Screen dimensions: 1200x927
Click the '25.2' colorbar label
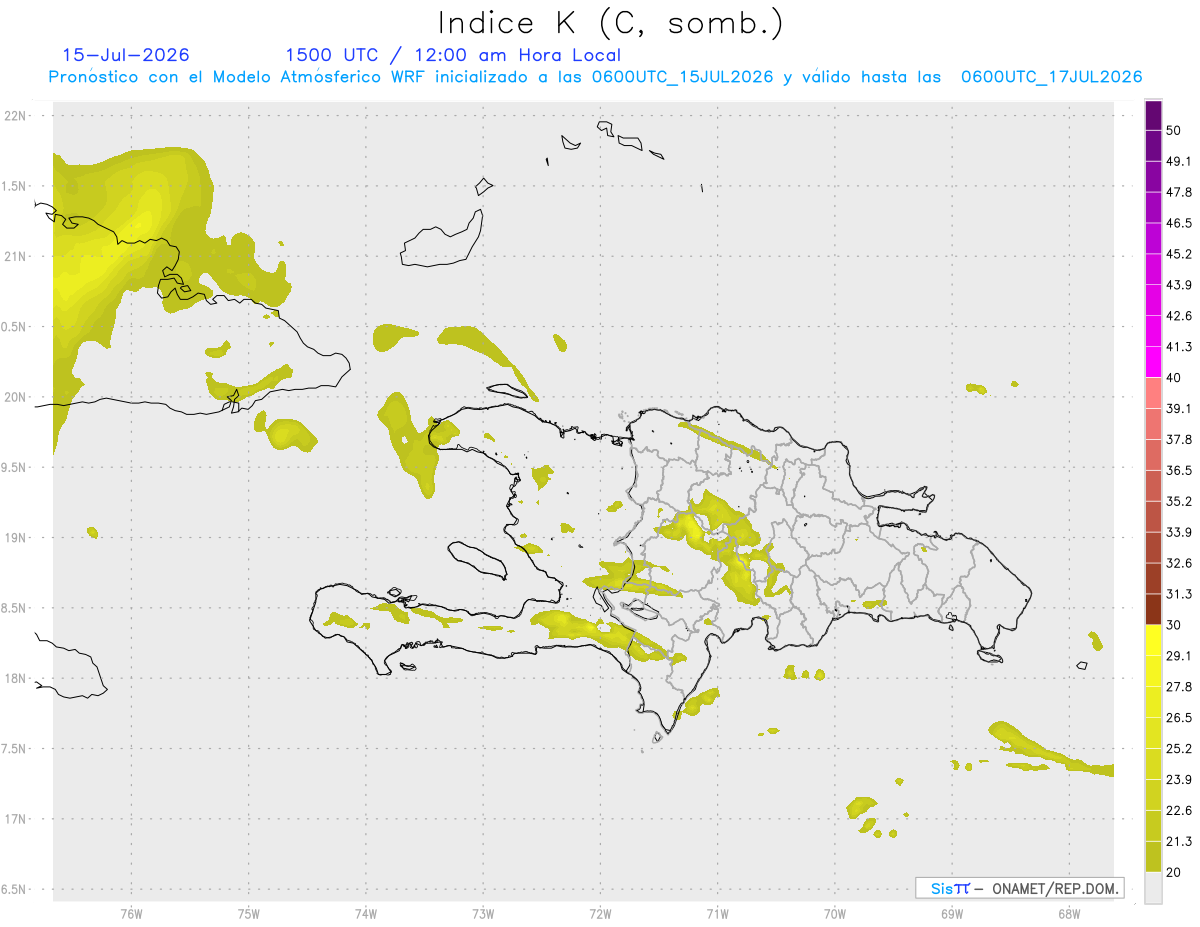click(1179, 748)
